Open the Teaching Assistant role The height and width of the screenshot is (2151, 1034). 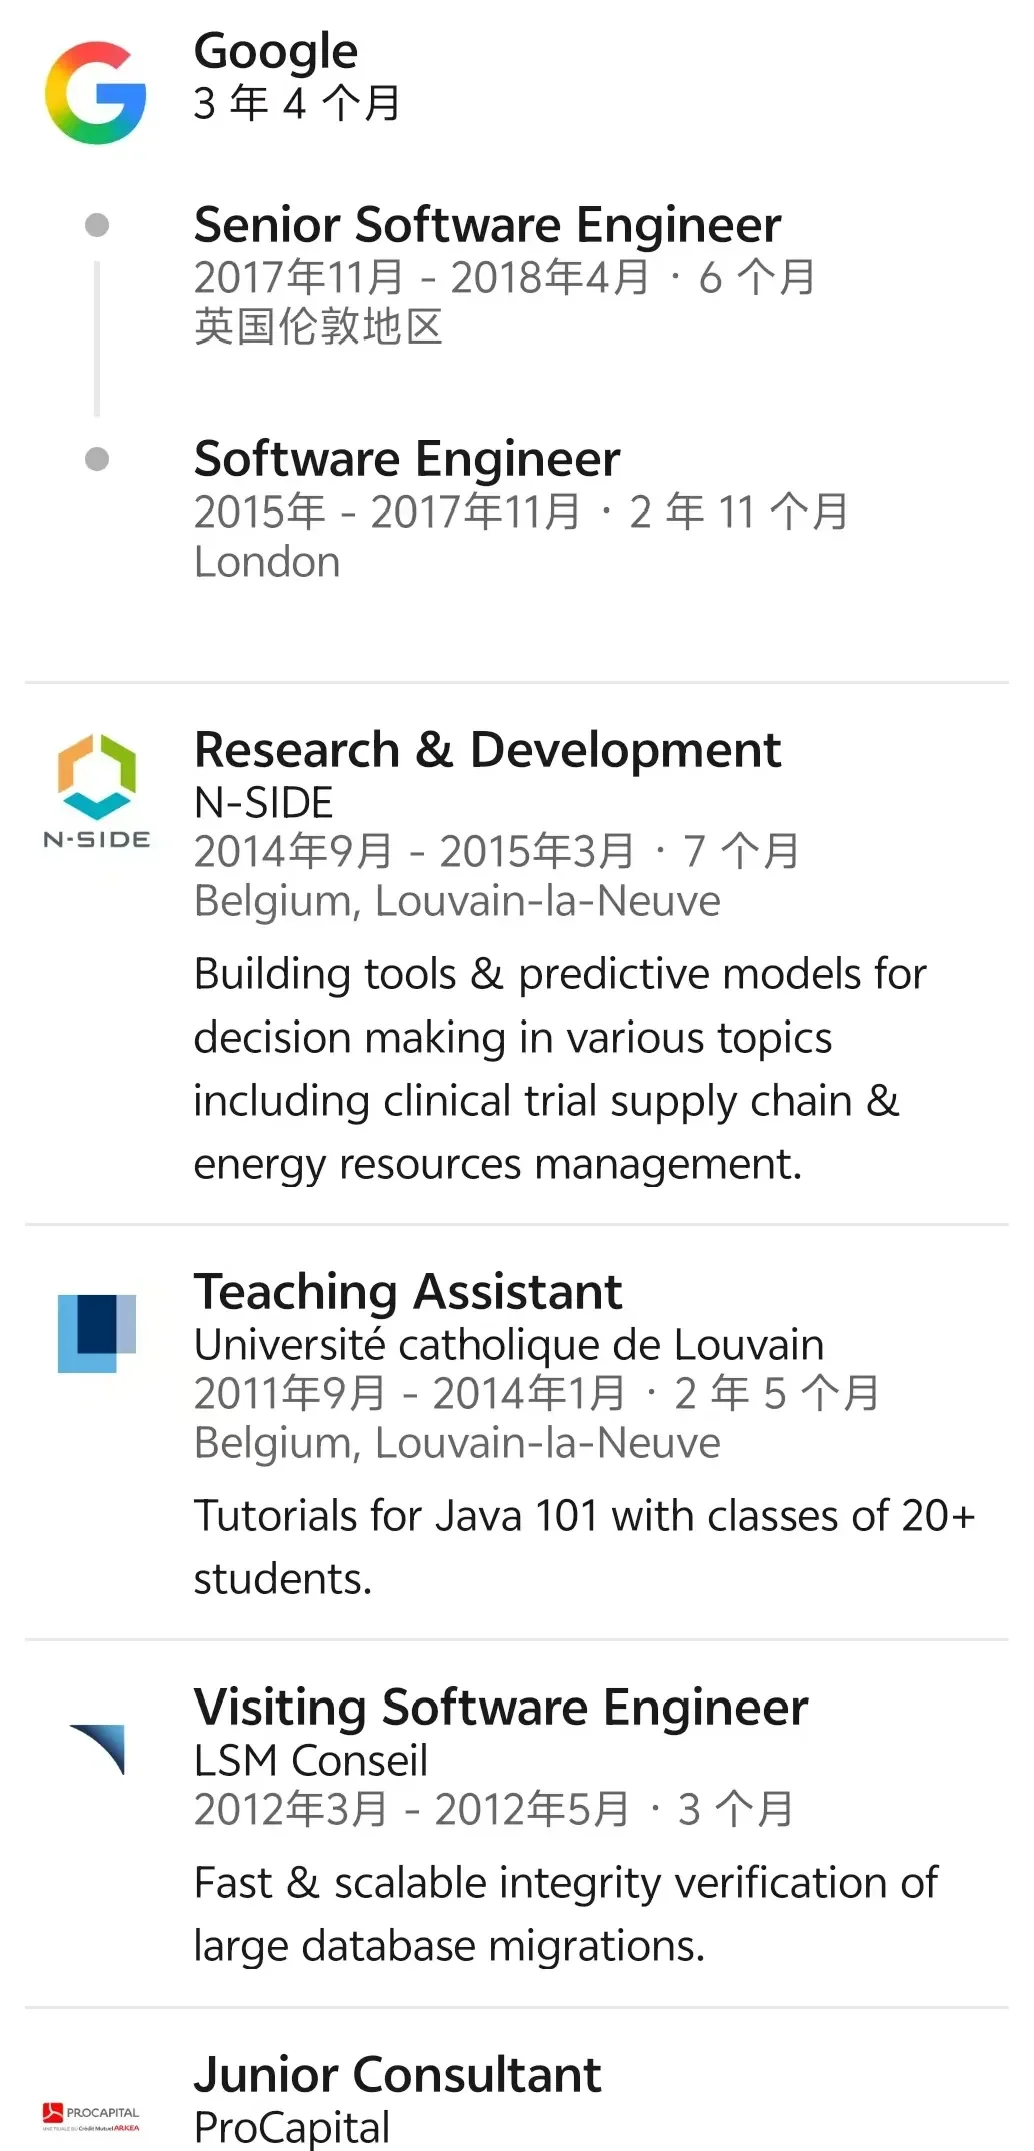[x=408, y=1292]
